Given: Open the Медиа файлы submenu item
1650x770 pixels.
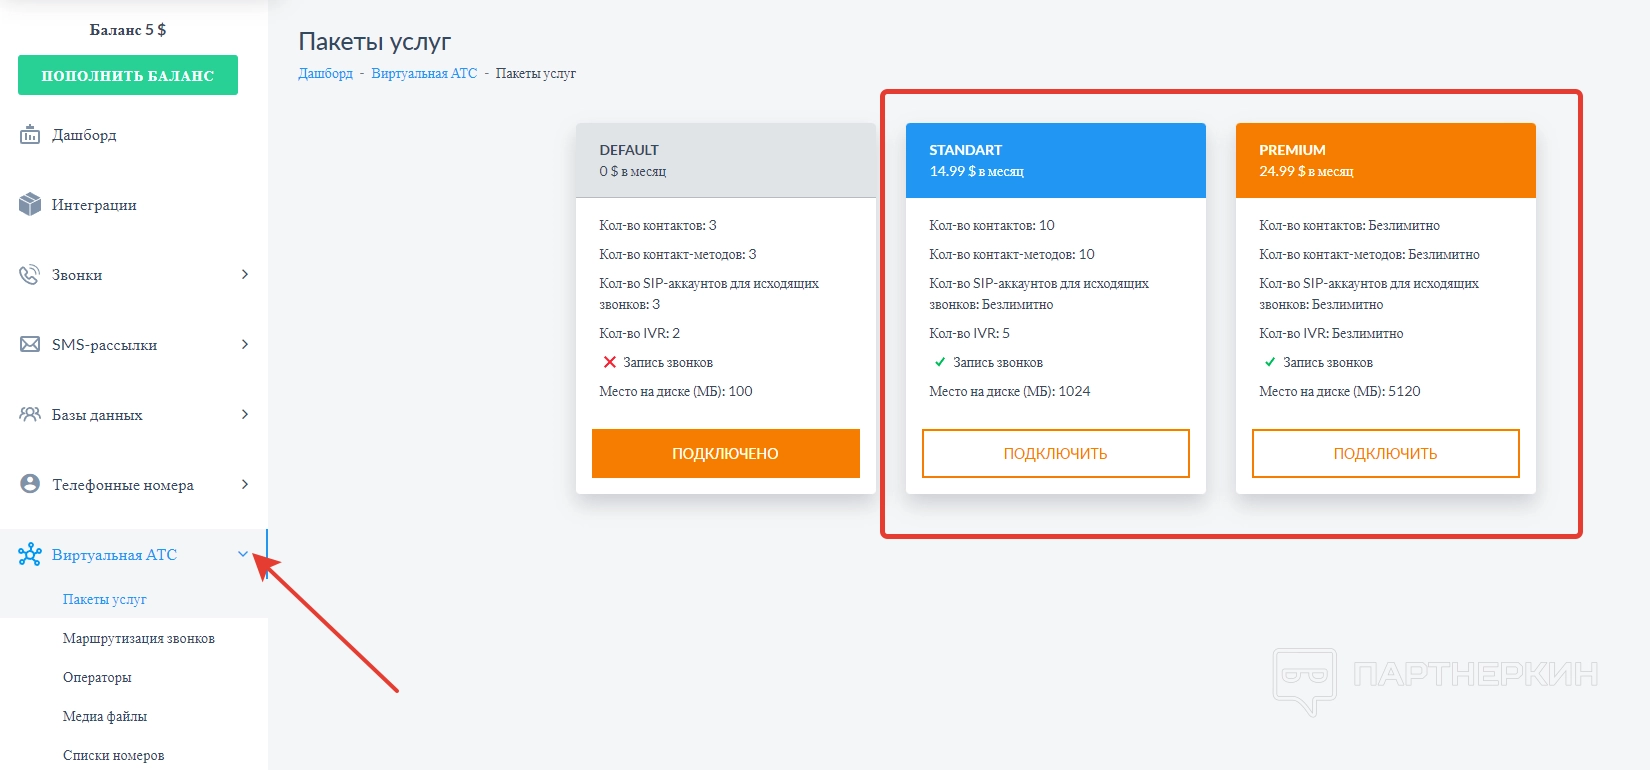Looking at the screenshot, I should 105,716.
